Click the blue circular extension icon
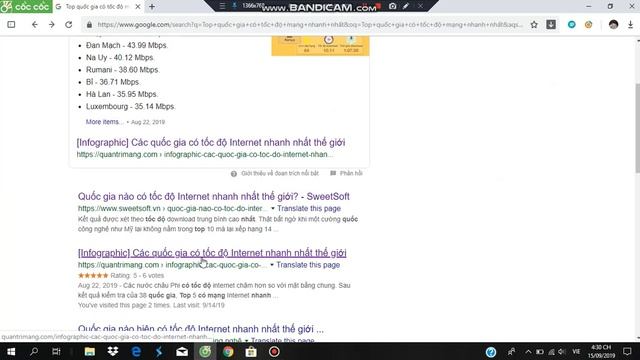The image size is (640, 360). point(571,24)
